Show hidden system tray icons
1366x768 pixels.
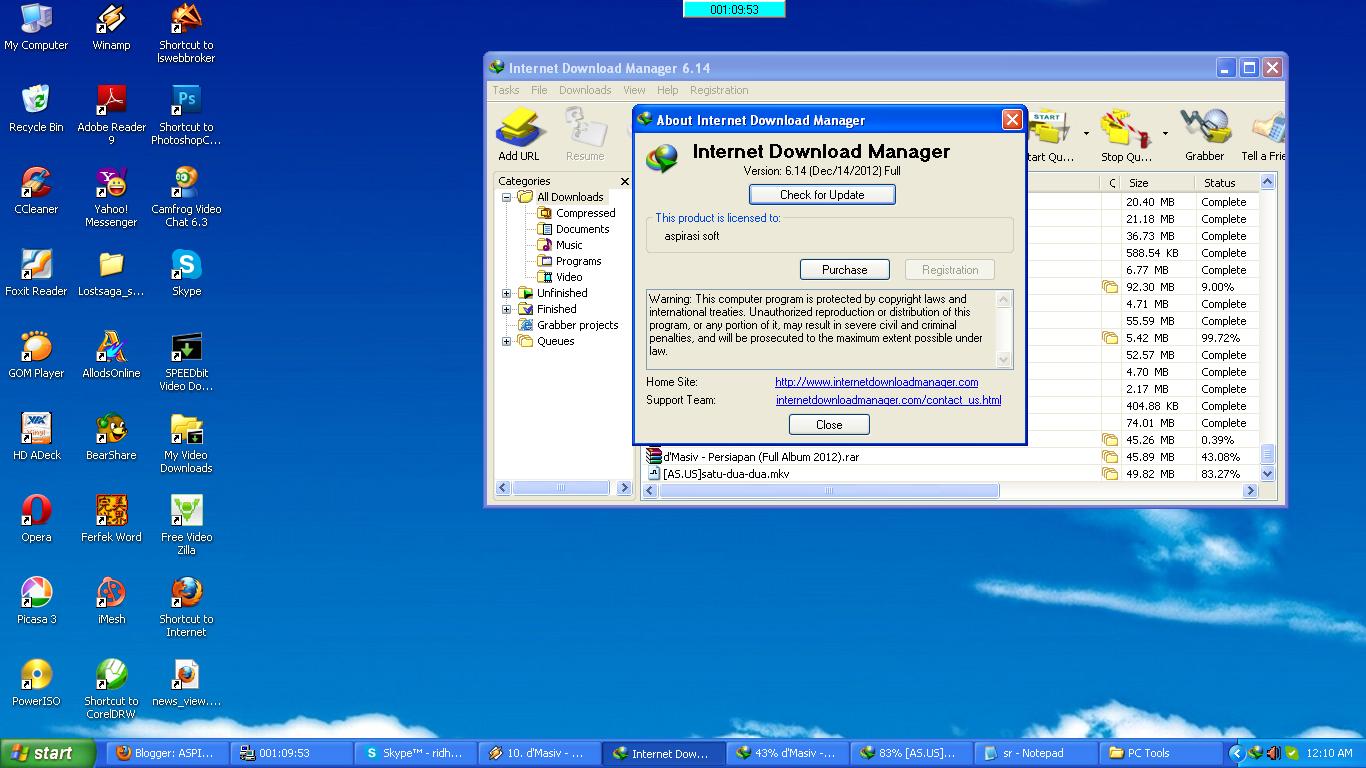click(1236, 753)
